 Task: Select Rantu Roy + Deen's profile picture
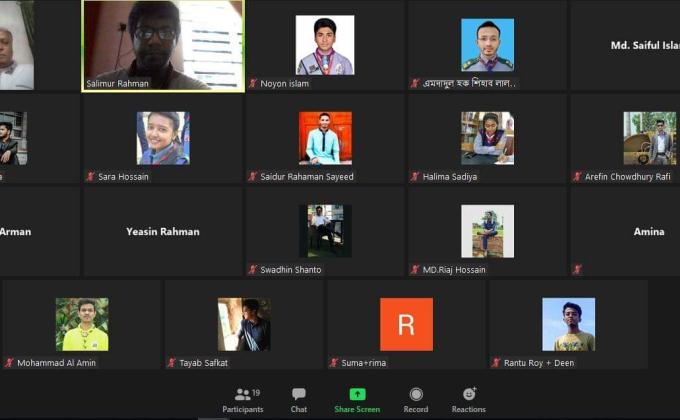coord(569,325)
